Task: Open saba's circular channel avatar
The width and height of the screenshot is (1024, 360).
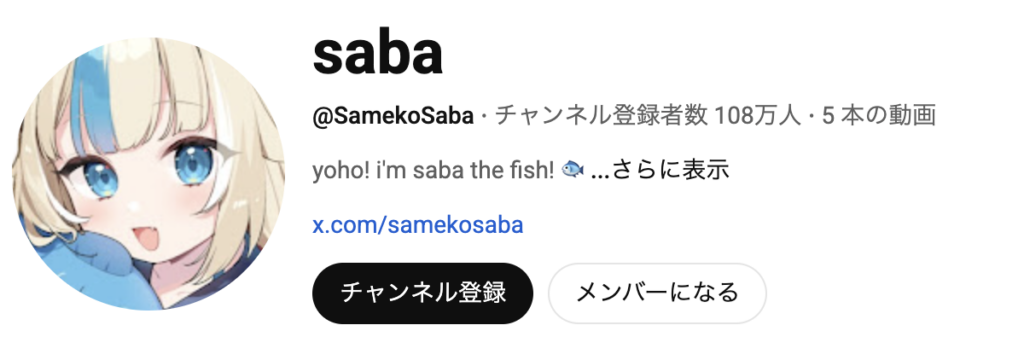Action: coord(149,174)
